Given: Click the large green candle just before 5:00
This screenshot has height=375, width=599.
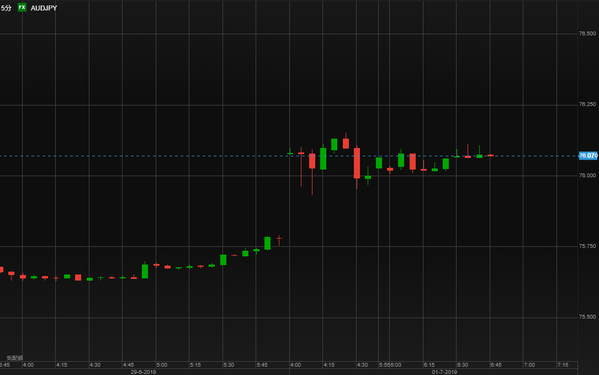Looking at the screenshot, I should (x=145, y=271).
